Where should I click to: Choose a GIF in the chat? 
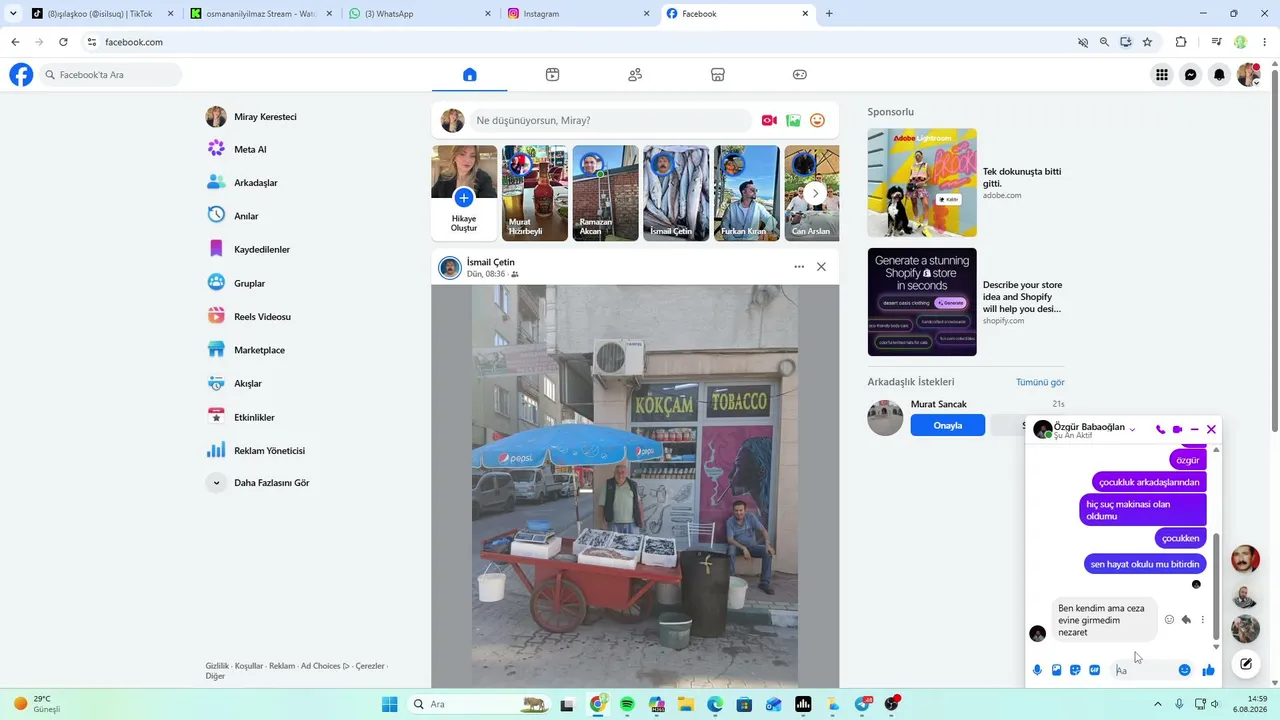(1094, 670)
